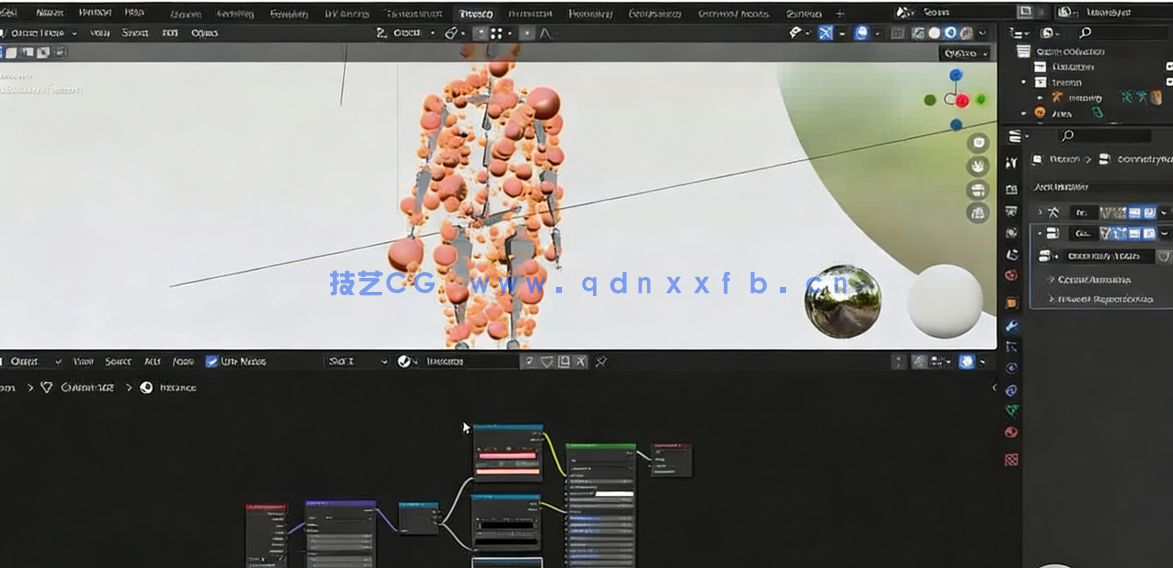Image resolution: width=1173 pixels, height=568 pixels.
Task: Toggle proportional editing
Action: click(527, 33)
